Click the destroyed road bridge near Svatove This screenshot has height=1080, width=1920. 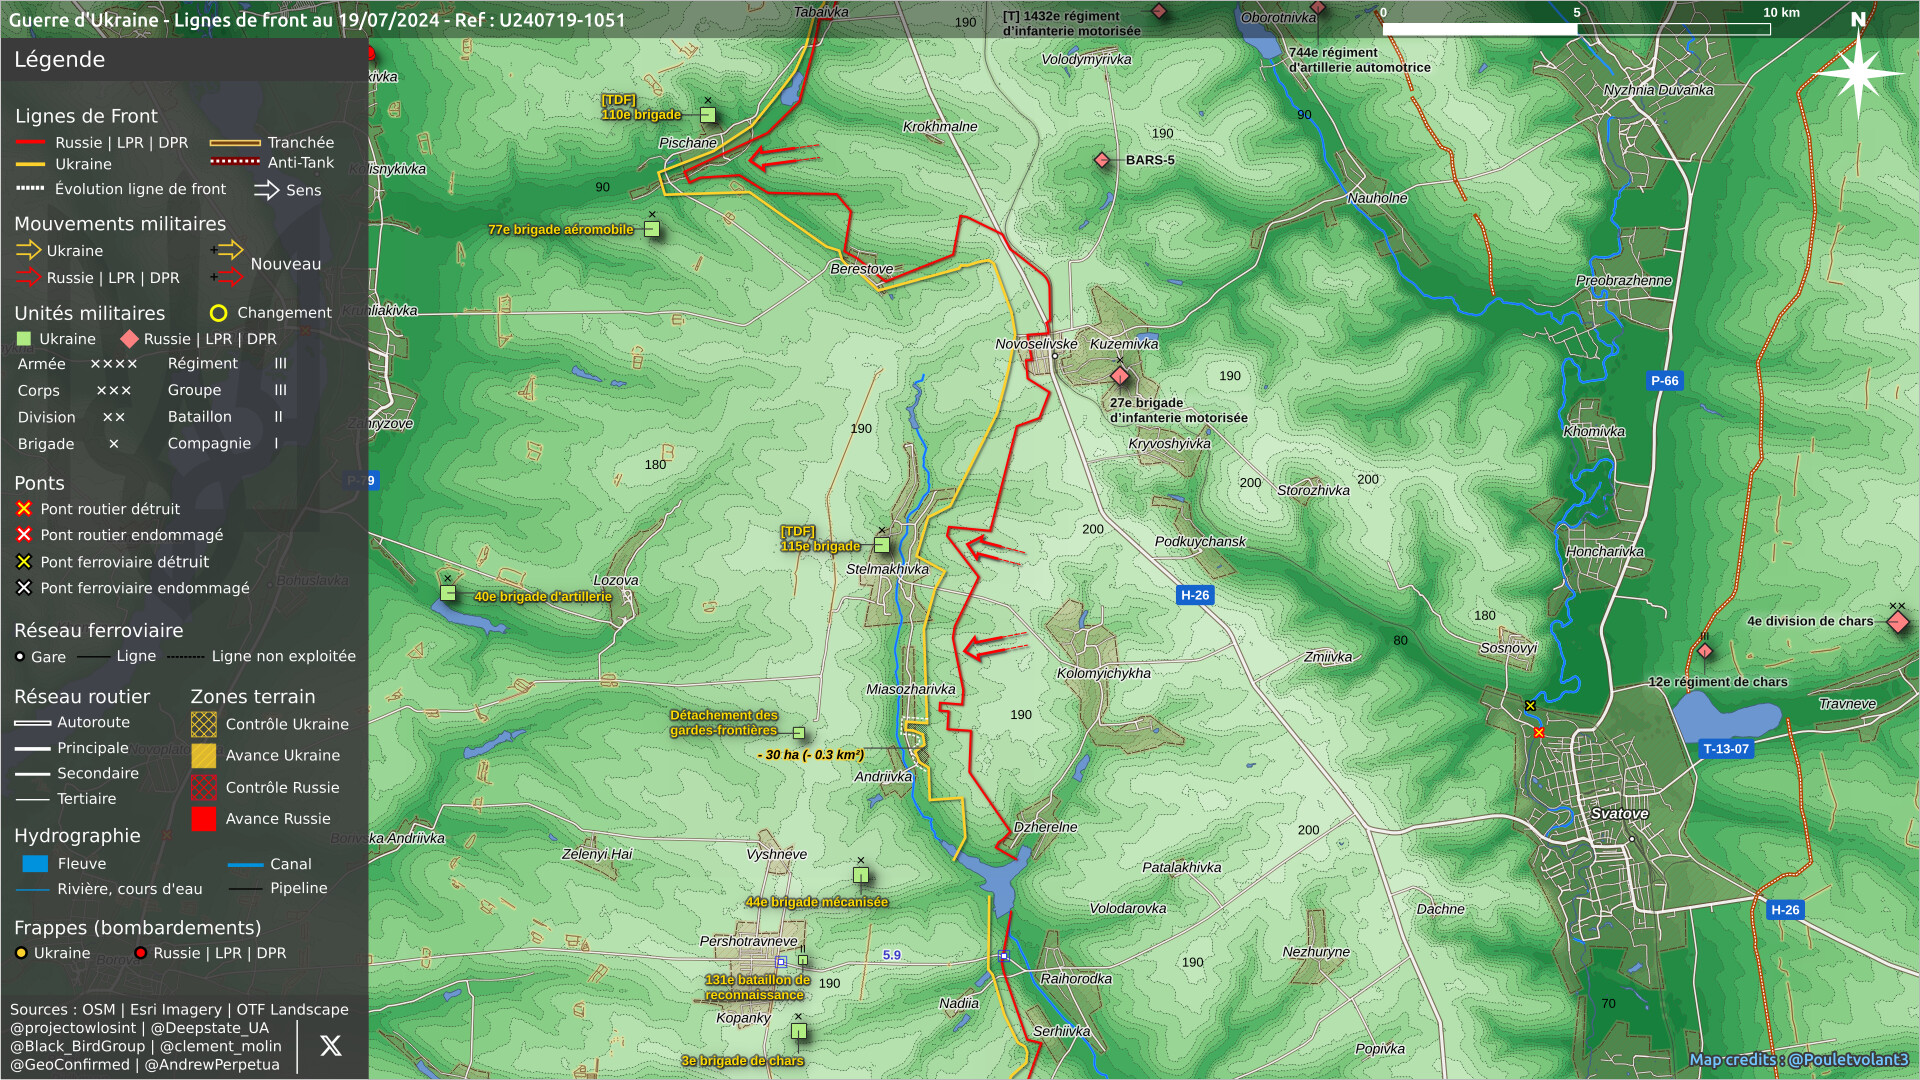(x=1539, y=733)
